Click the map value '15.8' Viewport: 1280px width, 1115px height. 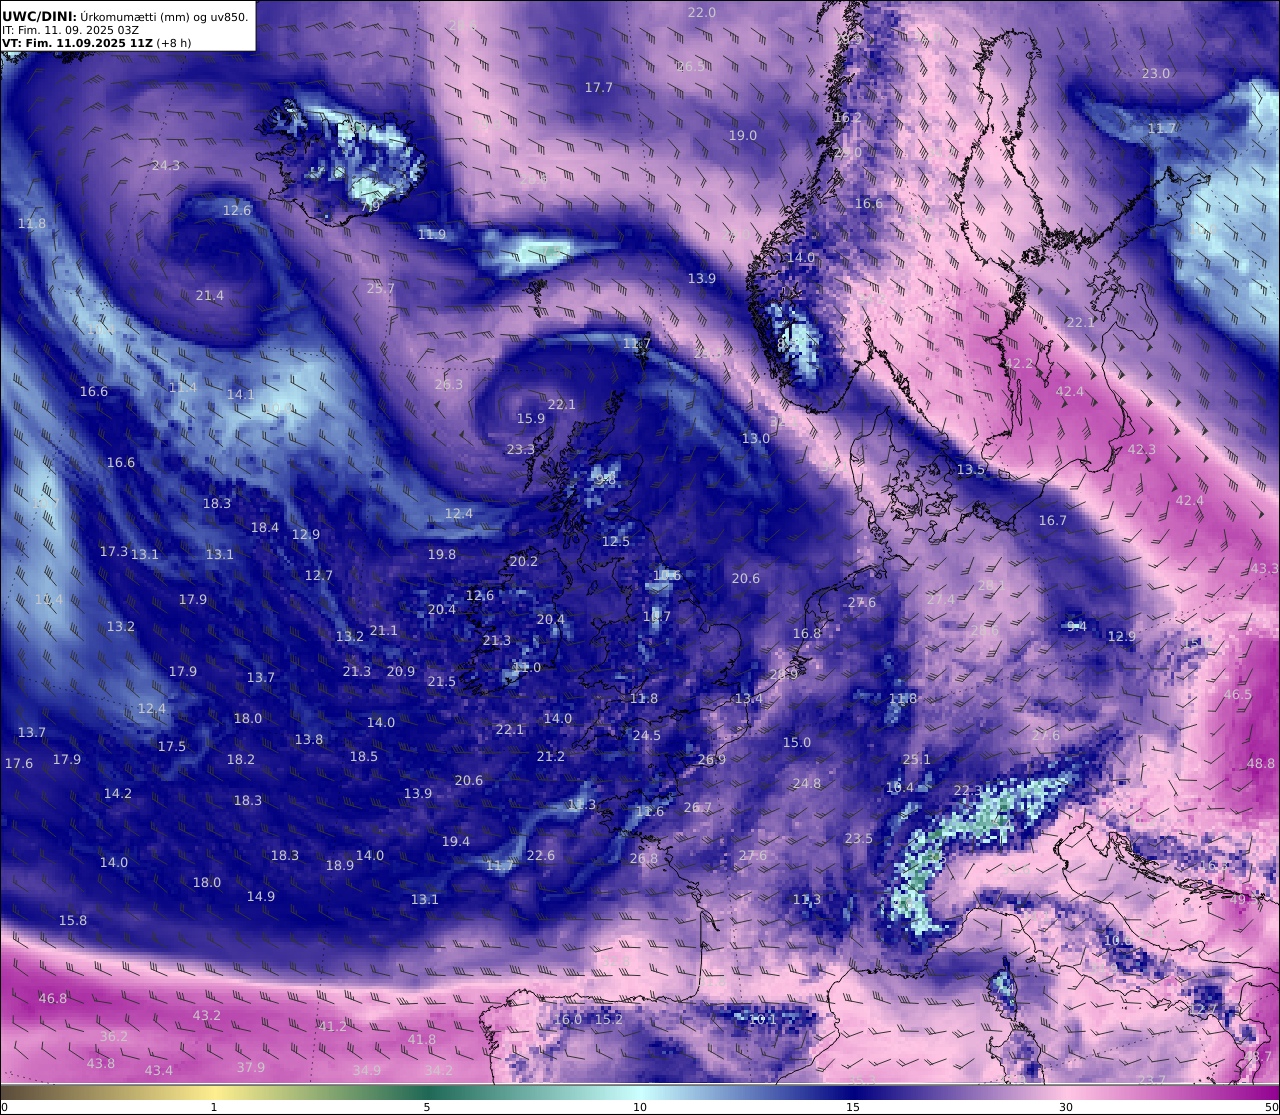(x=73, y=920)
